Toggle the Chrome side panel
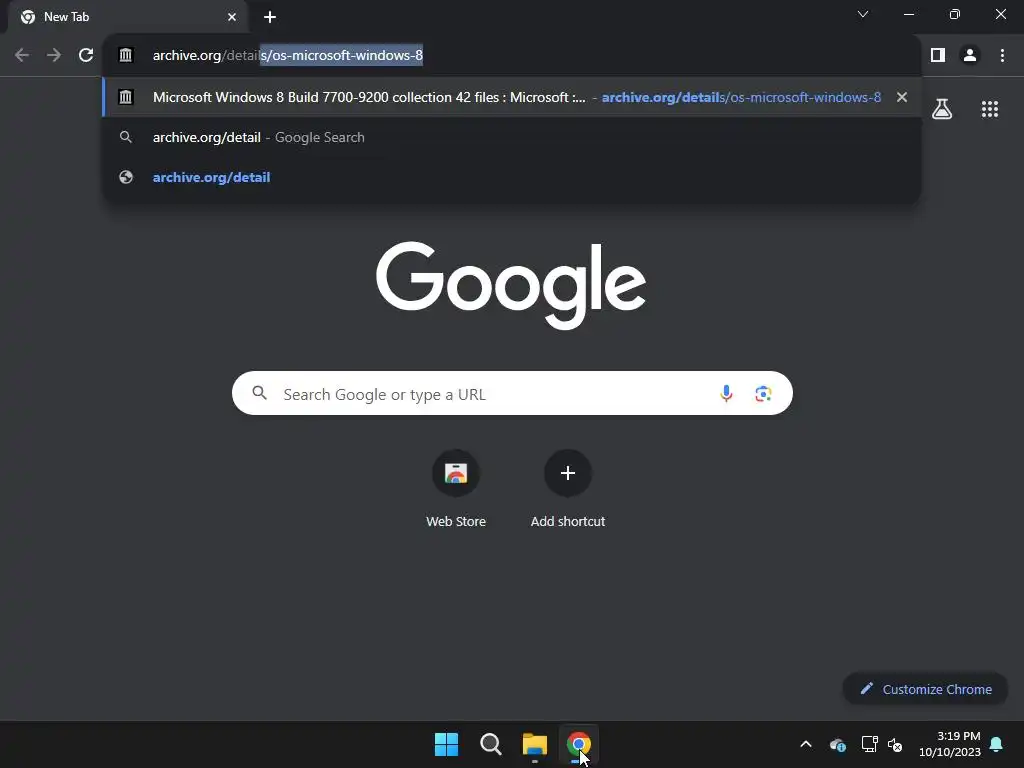This screenshot has width=1024, height=768. (938, 56)
